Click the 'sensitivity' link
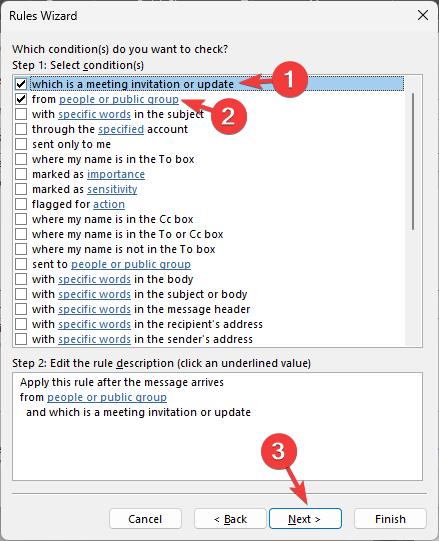 coord(112,189)
